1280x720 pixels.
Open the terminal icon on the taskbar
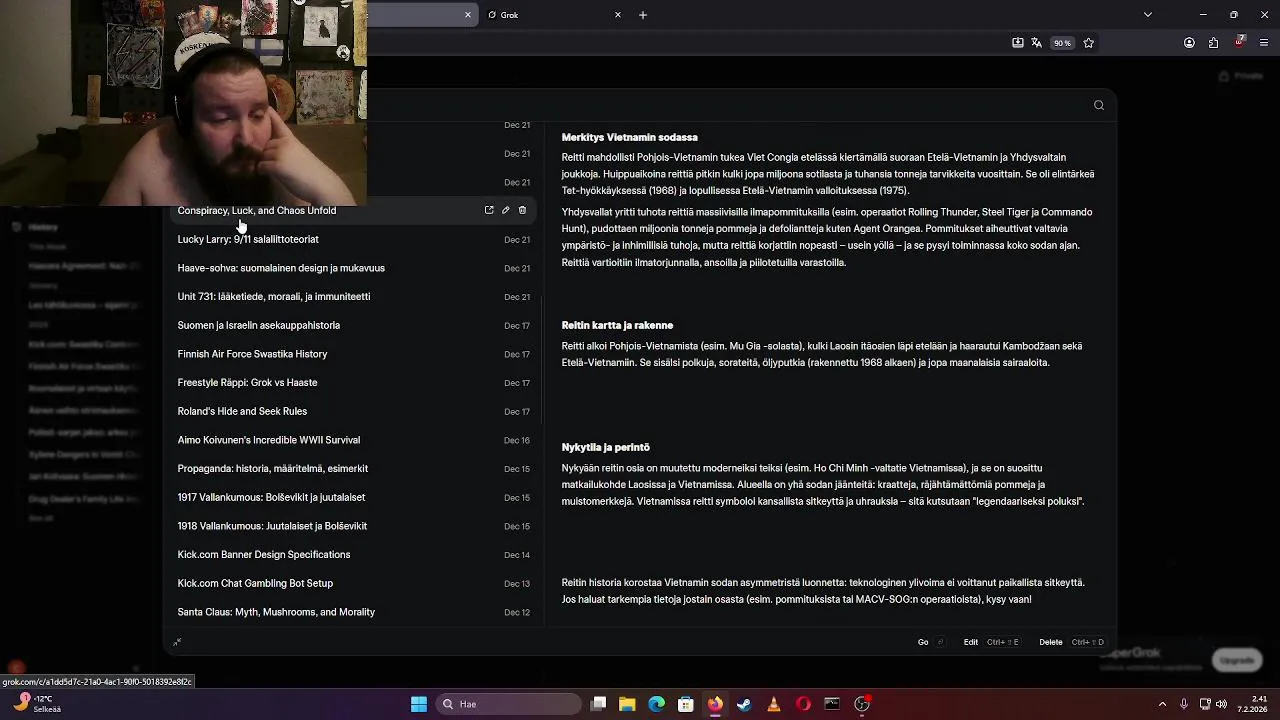click(x=832, y=704)
